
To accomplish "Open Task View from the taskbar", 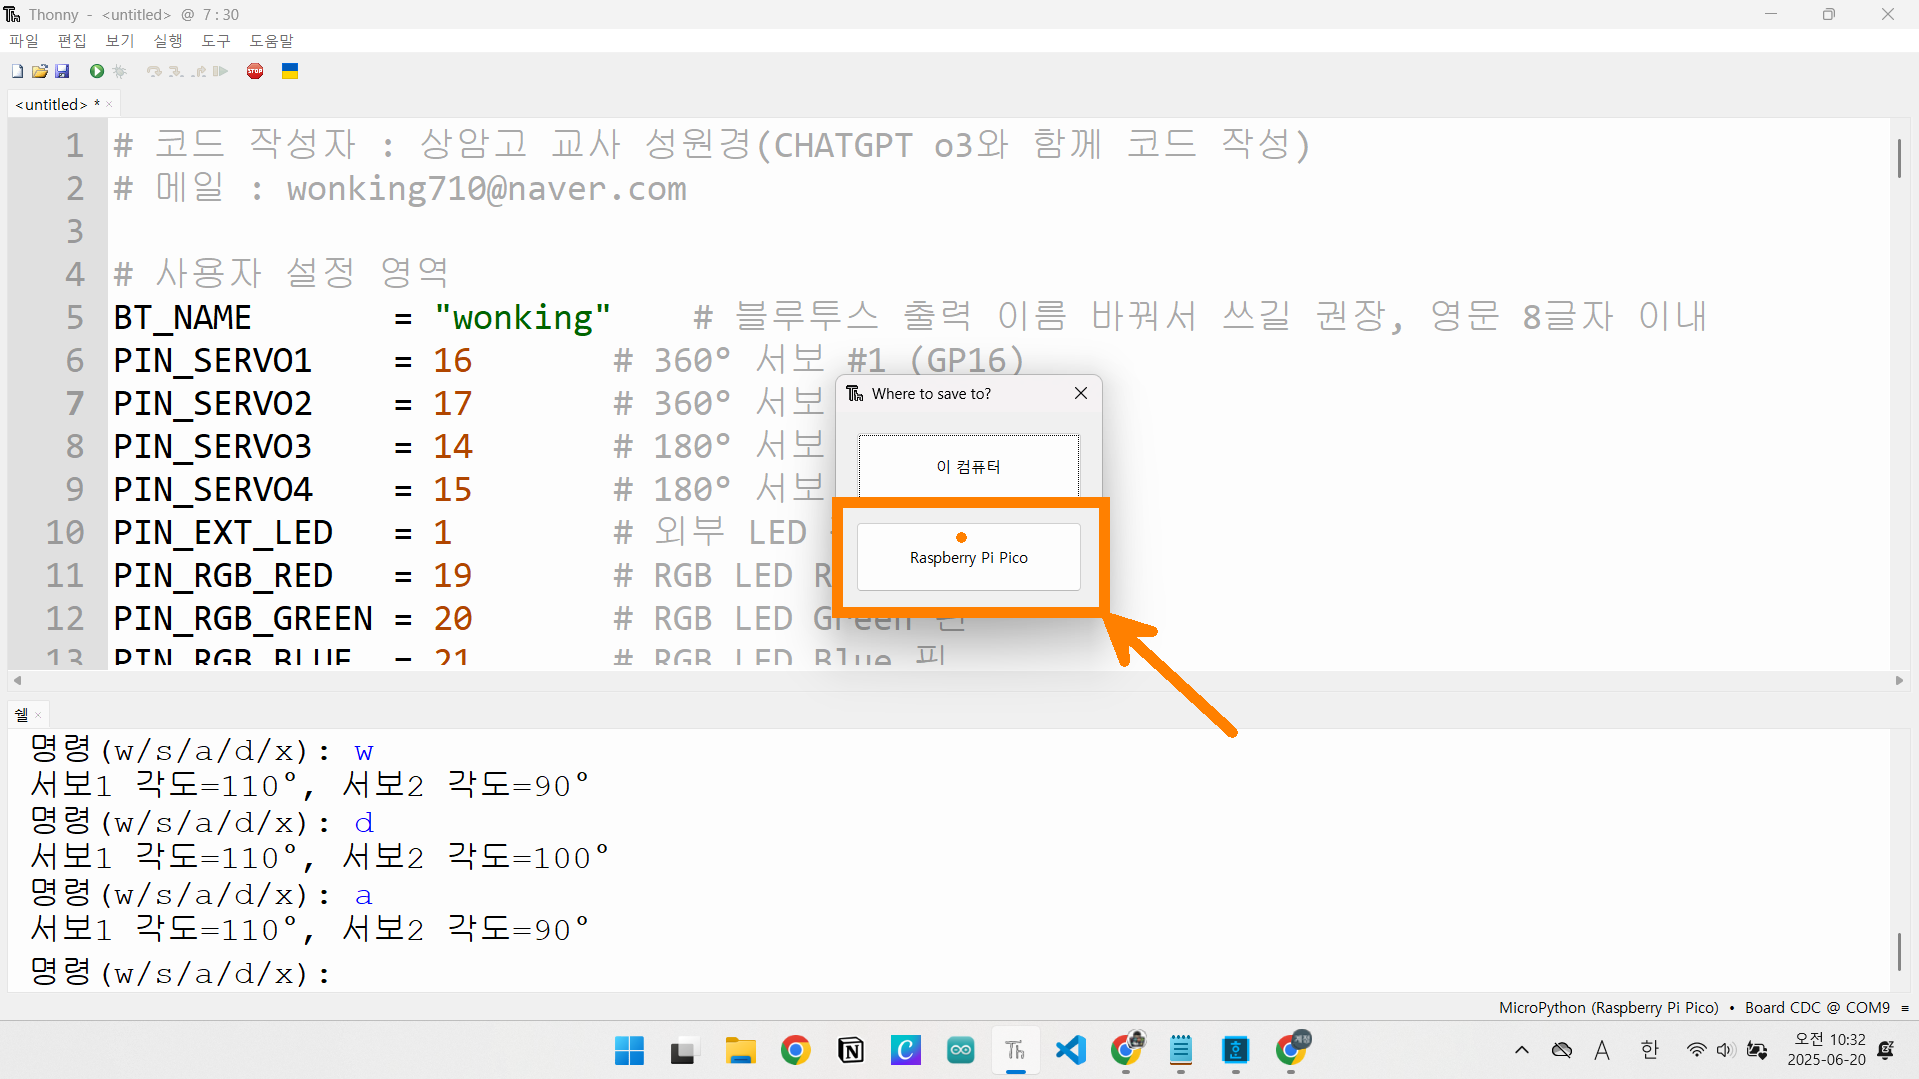I will pos(683,1050).
